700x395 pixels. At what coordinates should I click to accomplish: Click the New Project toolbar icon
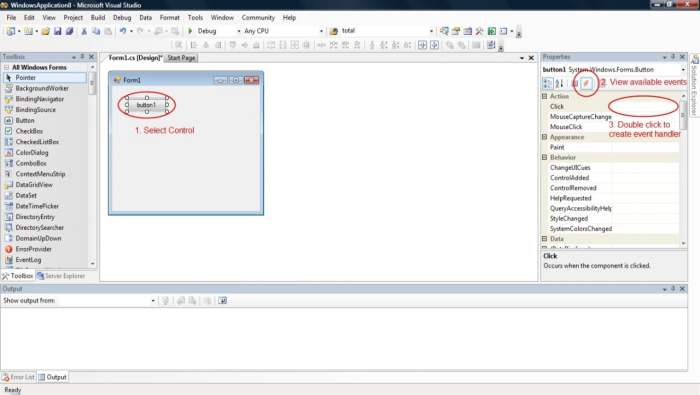(x=10, y=31)
